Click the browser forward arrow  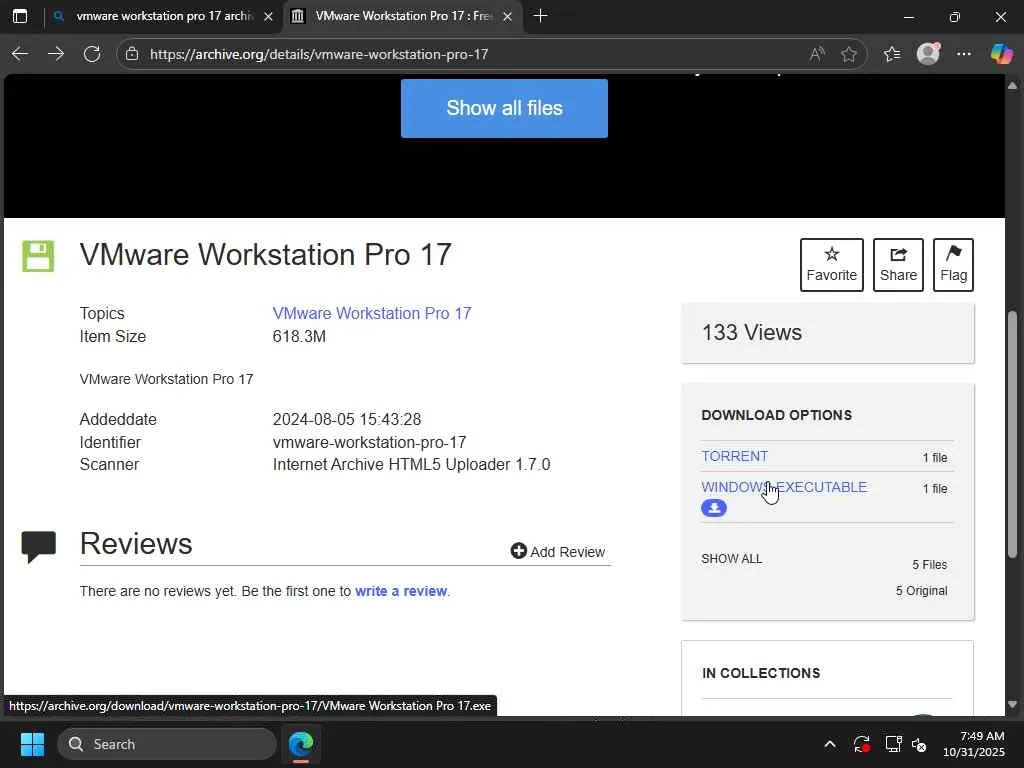click(56, 54)
